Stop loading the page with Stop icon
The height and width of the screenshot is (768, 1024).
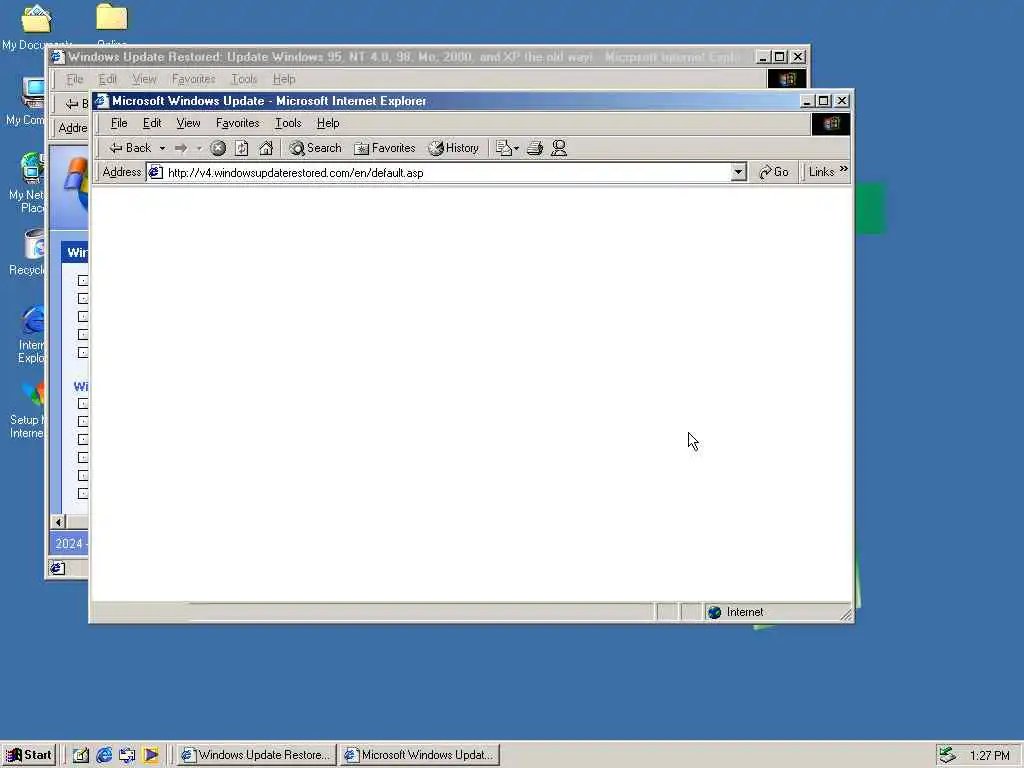[218, 148]
